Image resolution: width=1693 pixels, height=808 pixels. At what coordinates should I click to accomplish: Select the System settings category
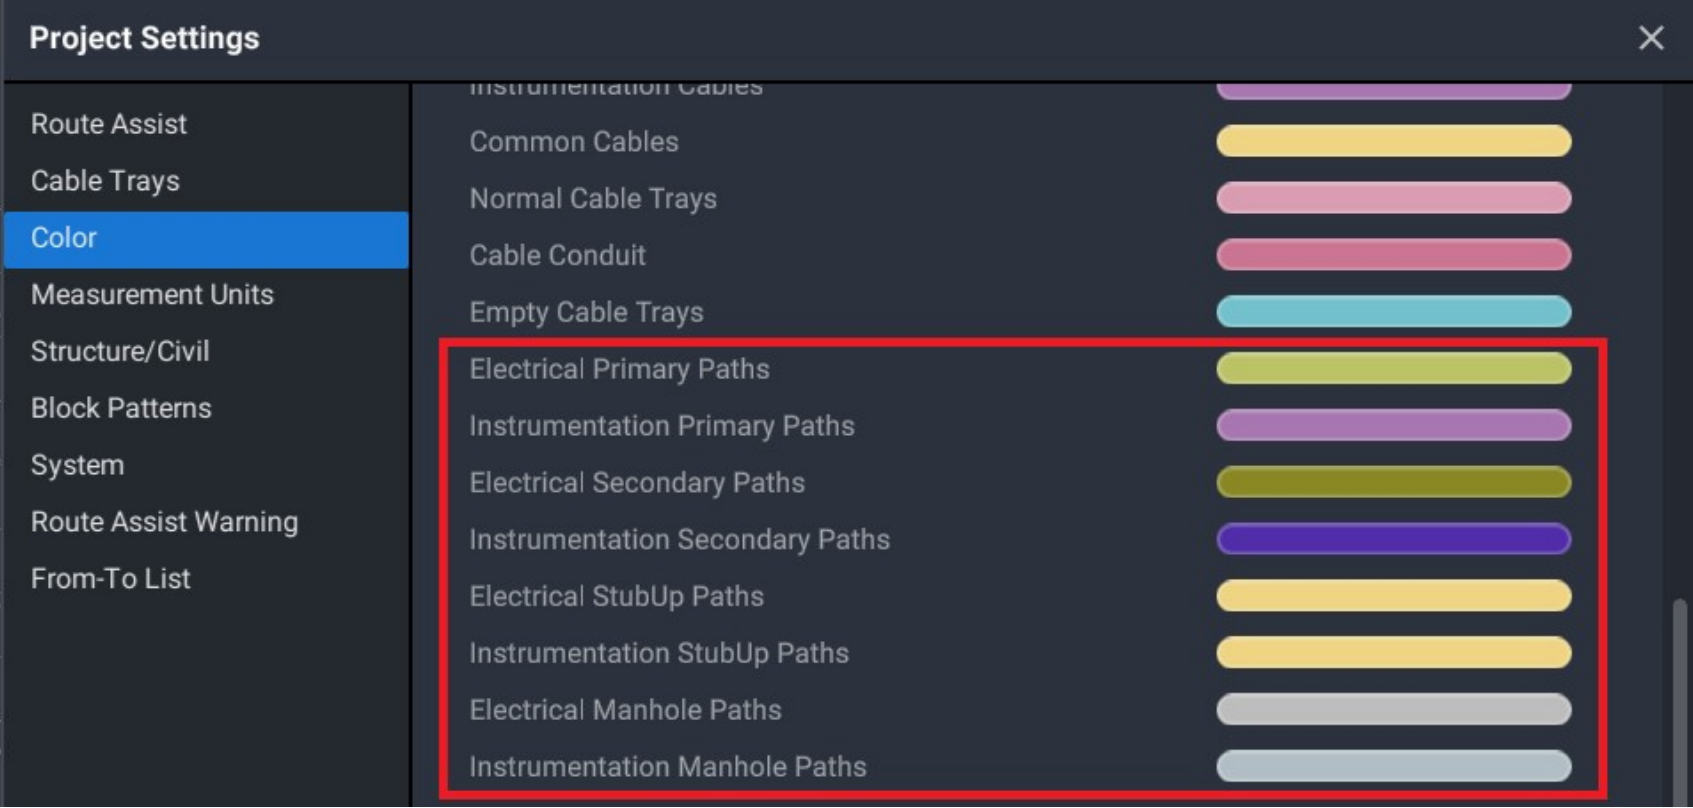coord(77,465)
